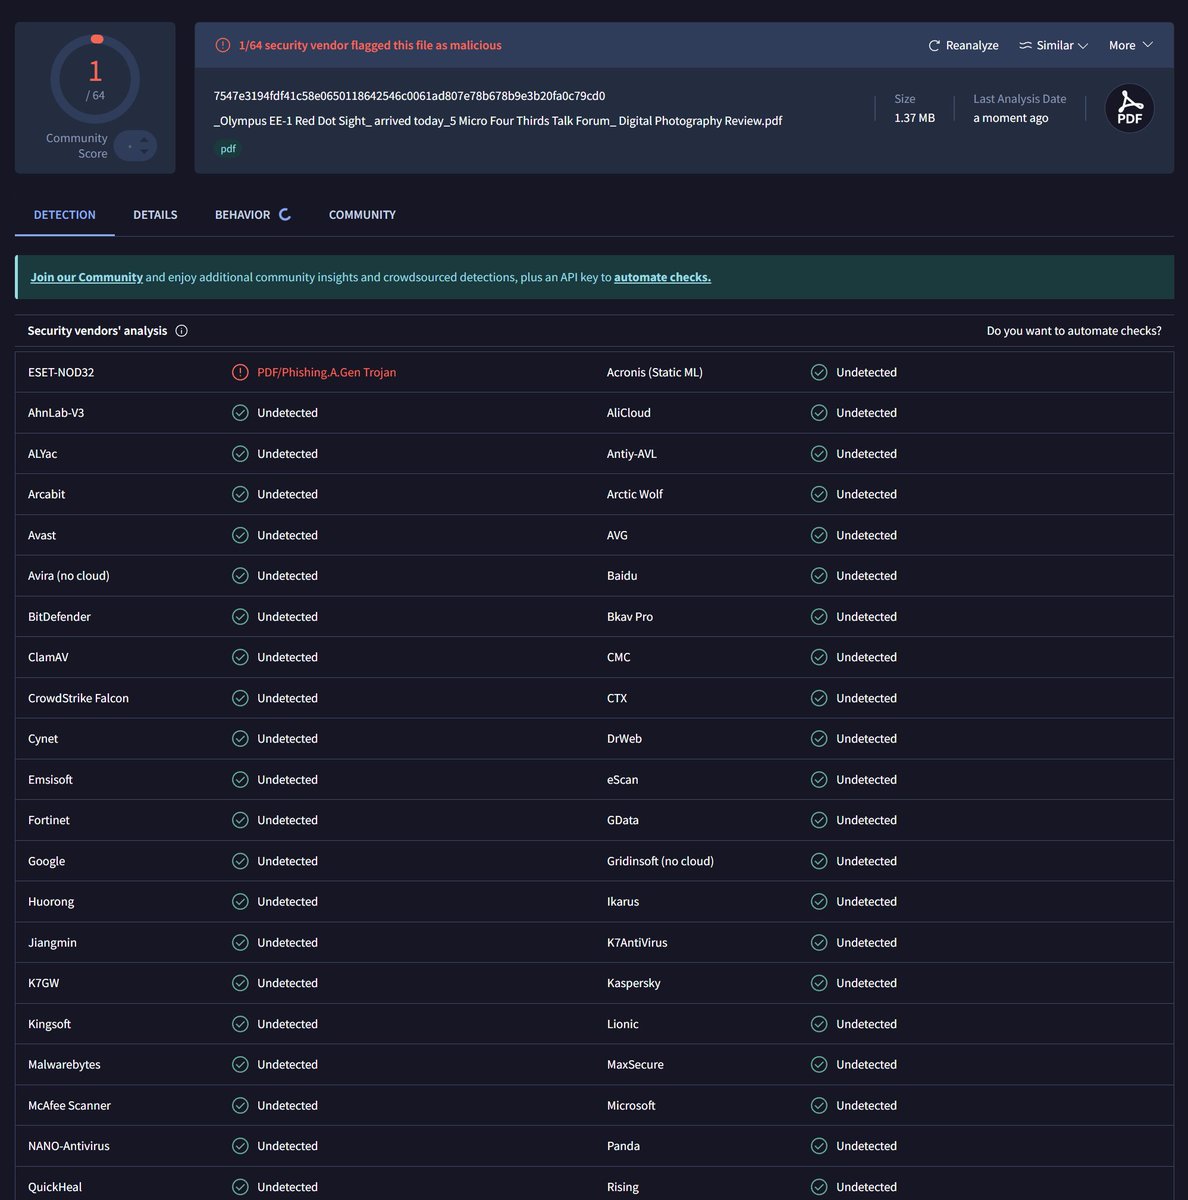Click the 1/64 security vendor flagged banner text
The width and height of the screenshot is (1188, 1200).
point(370,46)
